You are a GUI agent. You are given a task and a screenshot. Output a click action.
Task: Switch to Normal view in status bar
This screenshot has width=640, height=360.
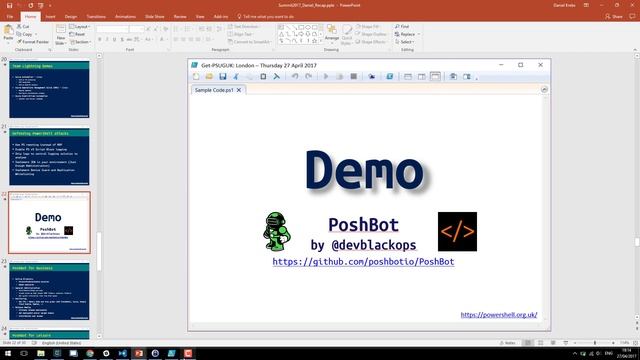528,343
